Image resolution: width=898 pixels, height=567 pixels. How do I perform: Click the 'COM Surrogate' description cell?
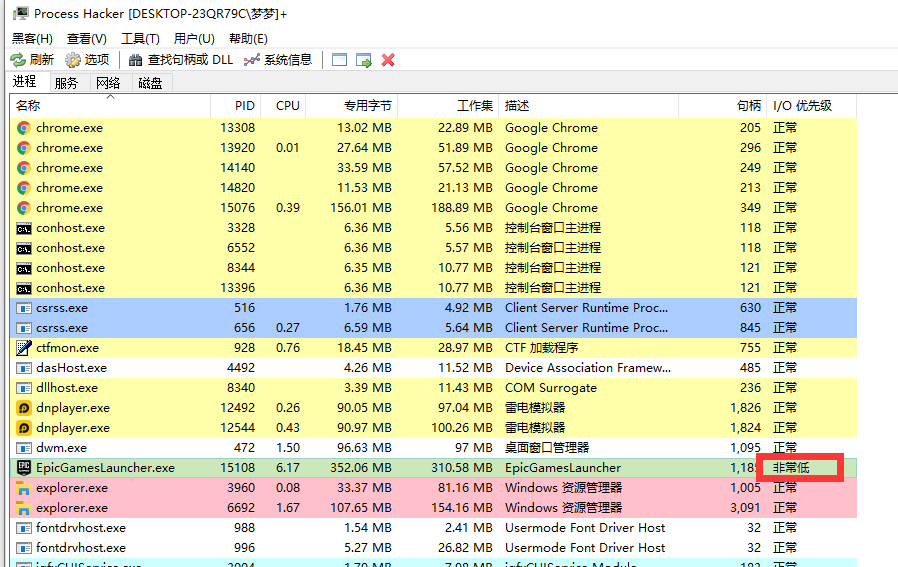tap(551, 388)
